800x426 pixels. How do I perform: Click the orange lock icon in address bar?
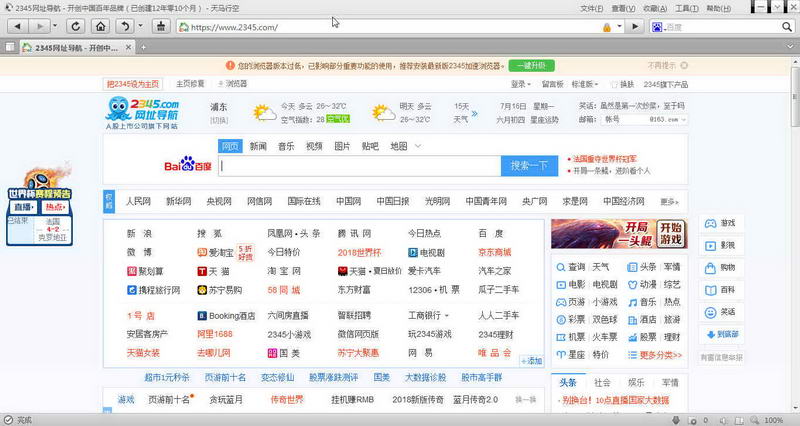(x=607, y=27)
